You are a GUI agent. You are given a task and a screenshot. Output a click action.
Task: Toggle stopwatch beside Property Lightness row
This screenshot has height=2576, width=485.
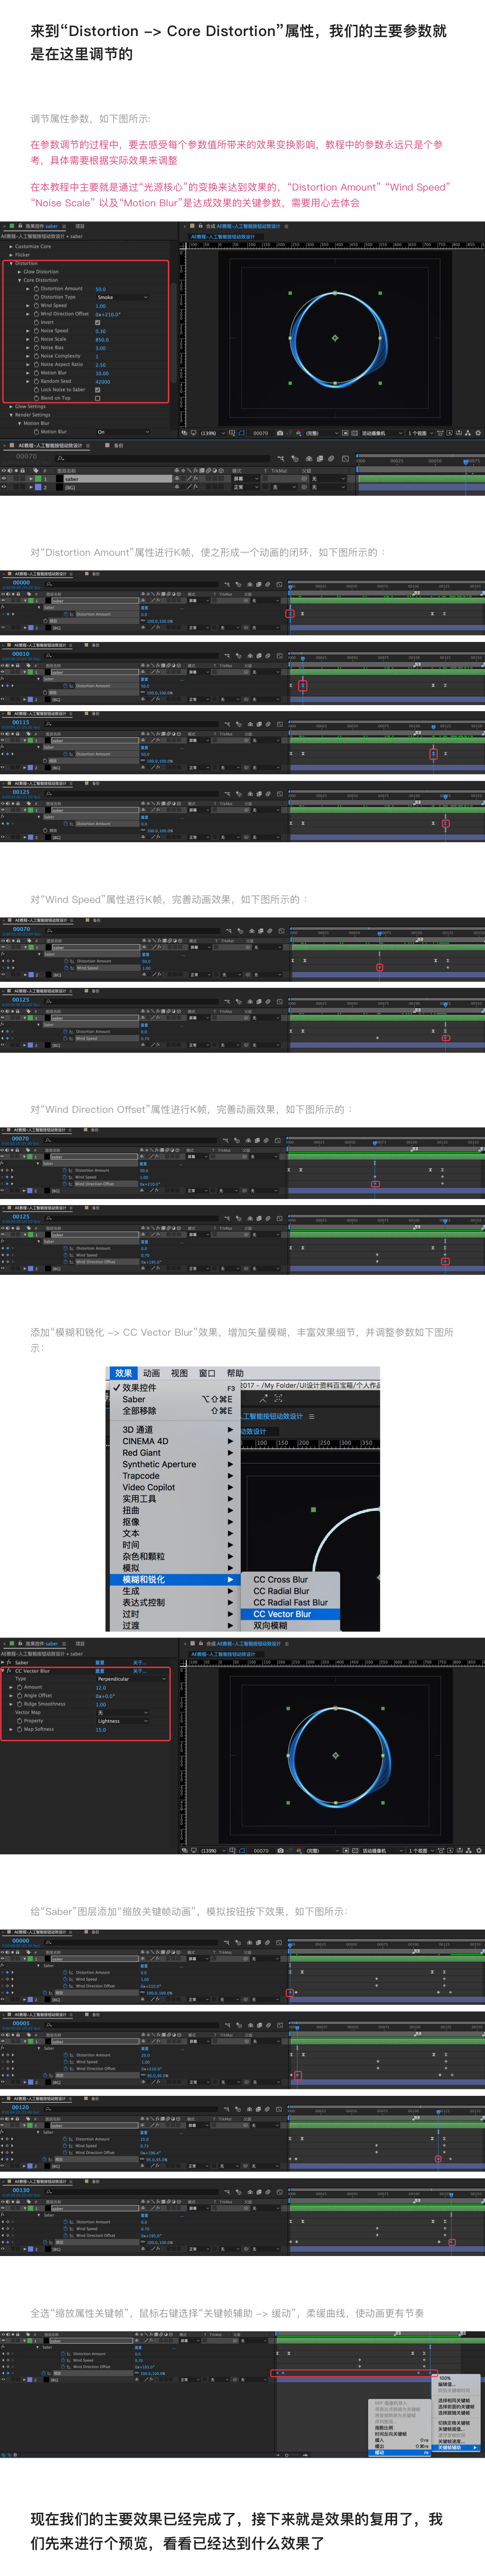[x=20, y=1721]
